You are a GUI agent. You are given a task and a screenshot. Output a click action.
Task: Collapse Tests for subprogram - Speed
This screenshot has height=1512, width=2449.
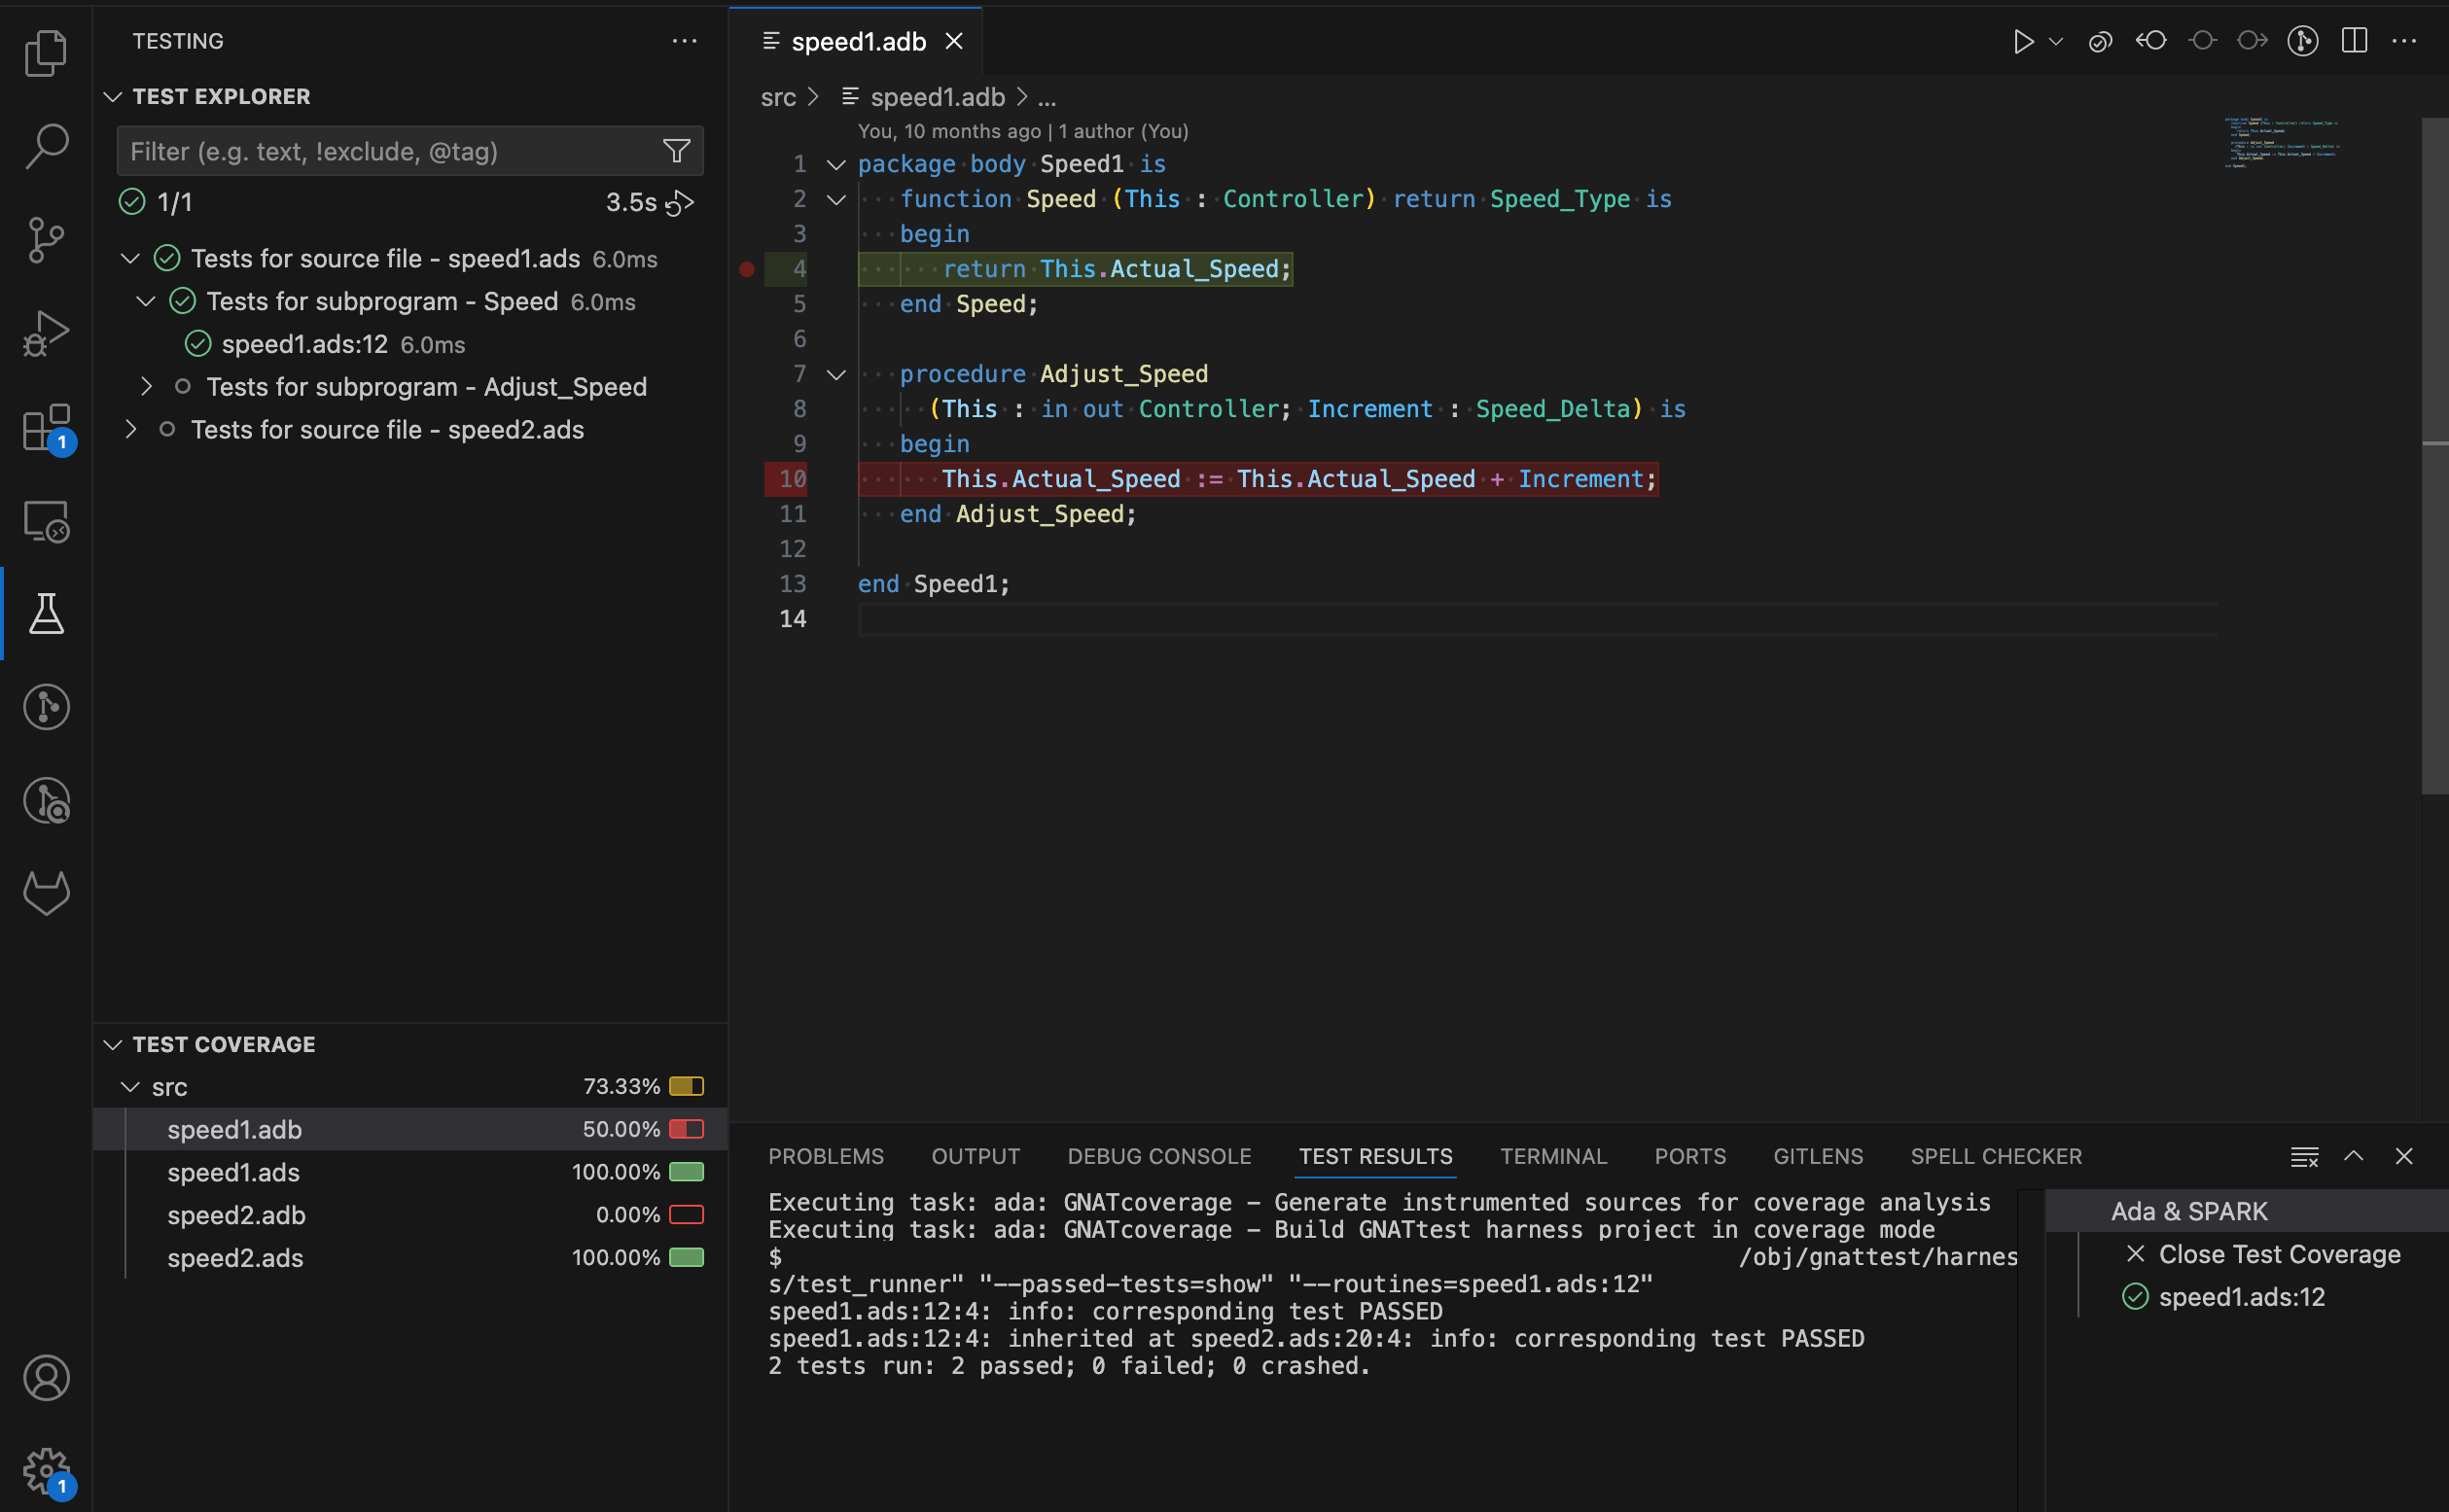click(x=146, y=302)
